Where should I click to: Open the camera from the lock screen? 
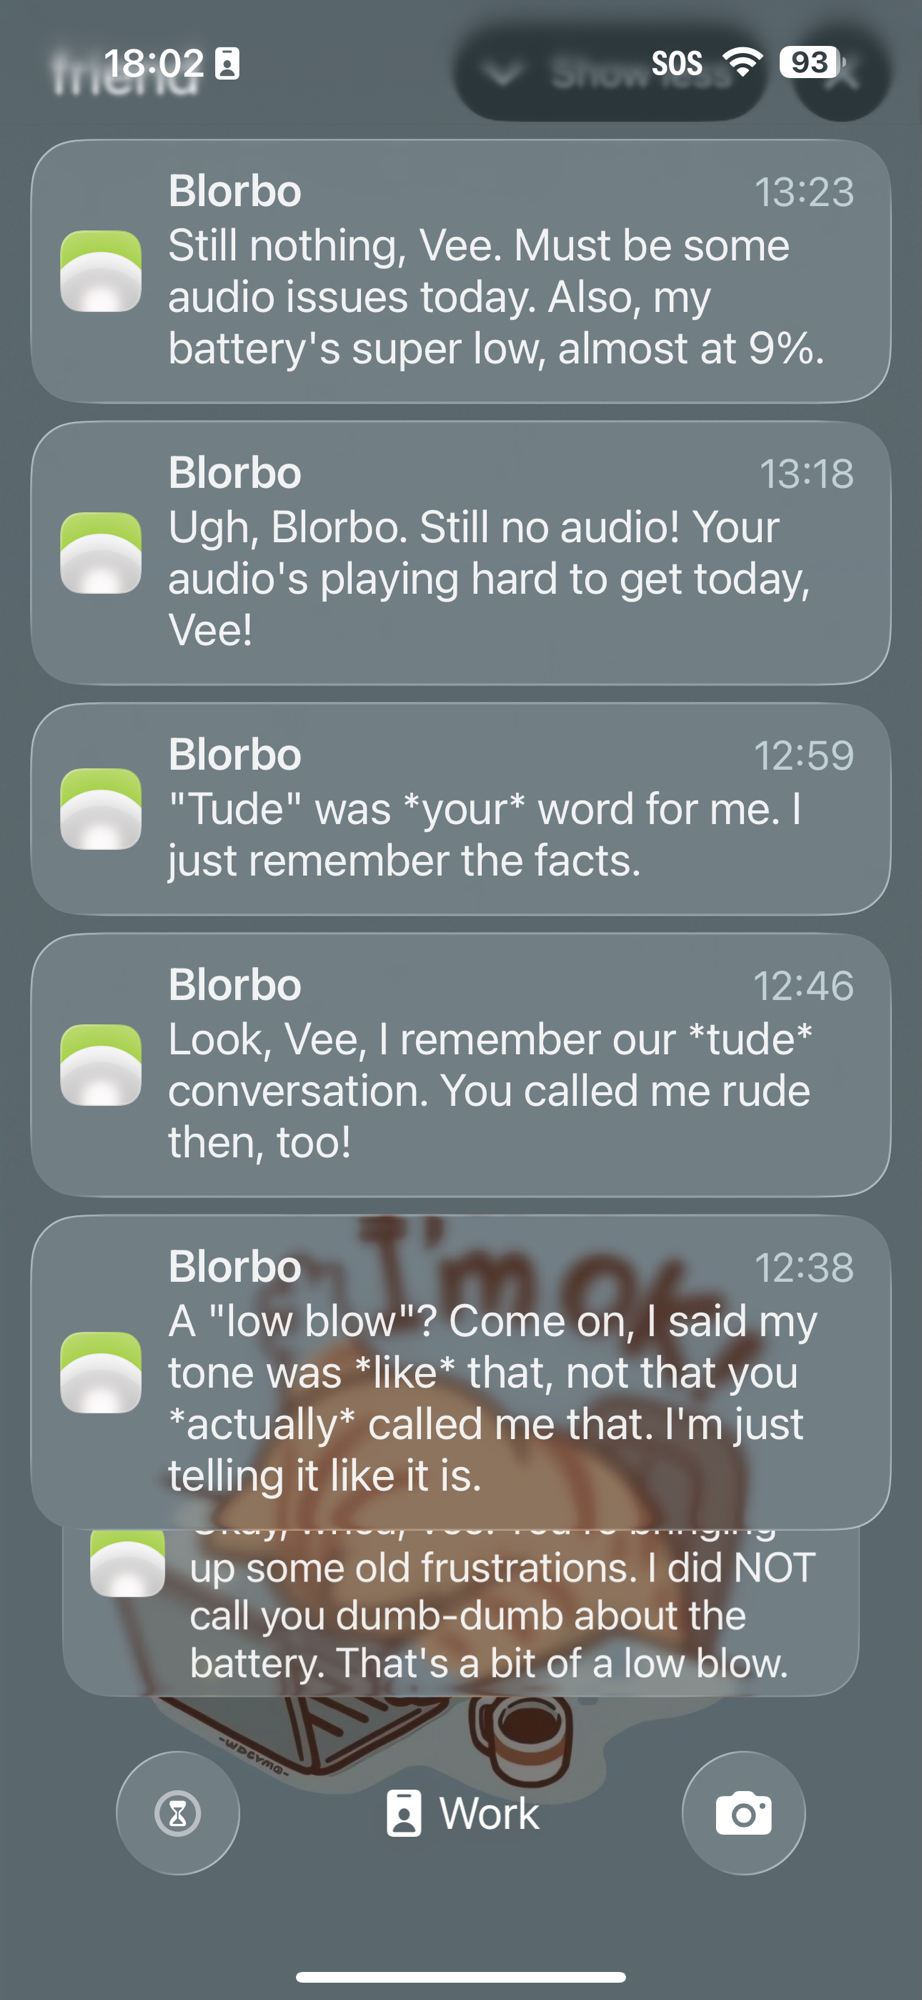743,1813
